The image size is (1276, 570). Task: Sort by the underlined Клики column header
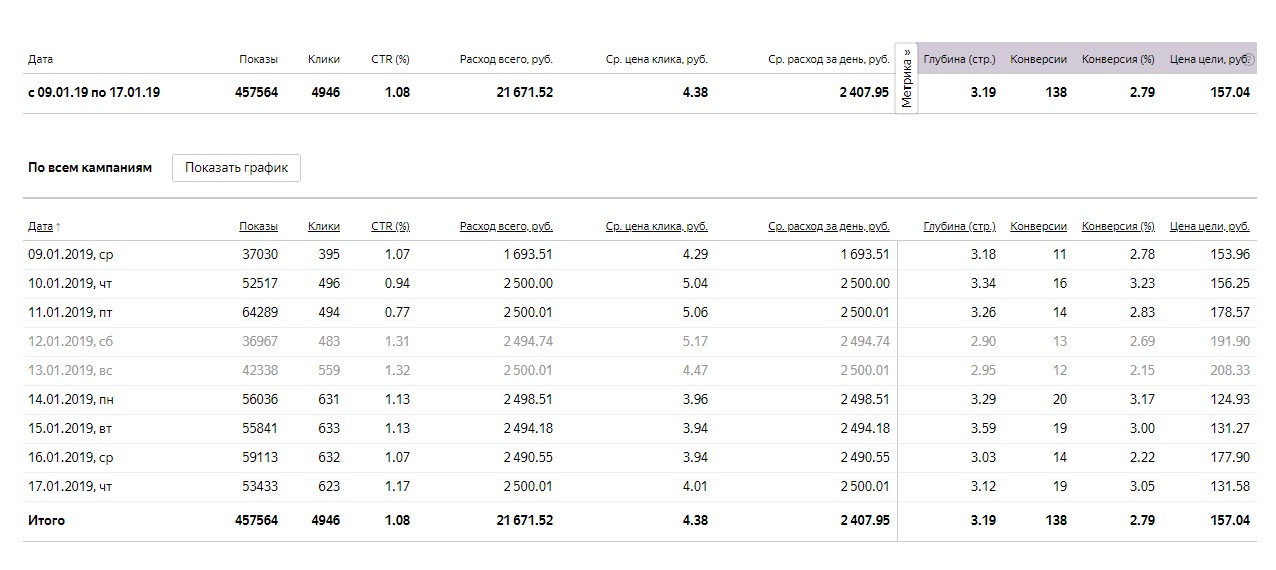click(x=324, y=227)
